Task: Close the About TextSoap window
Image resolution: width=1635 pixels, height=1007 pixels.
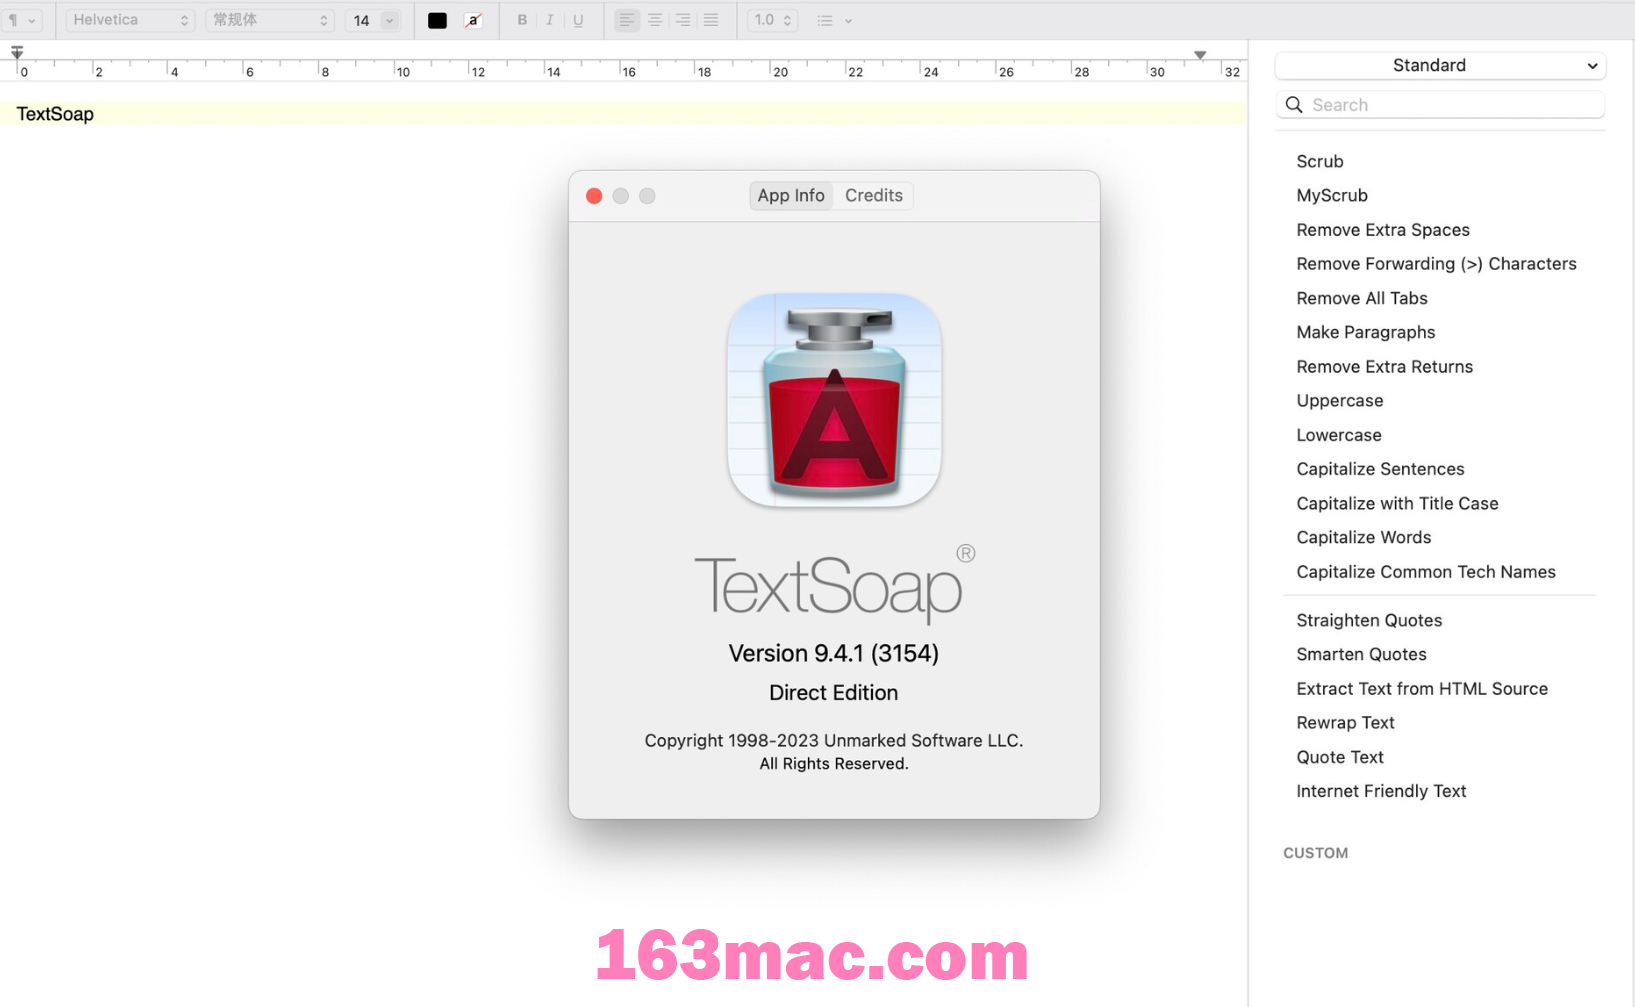Action: 594,196
